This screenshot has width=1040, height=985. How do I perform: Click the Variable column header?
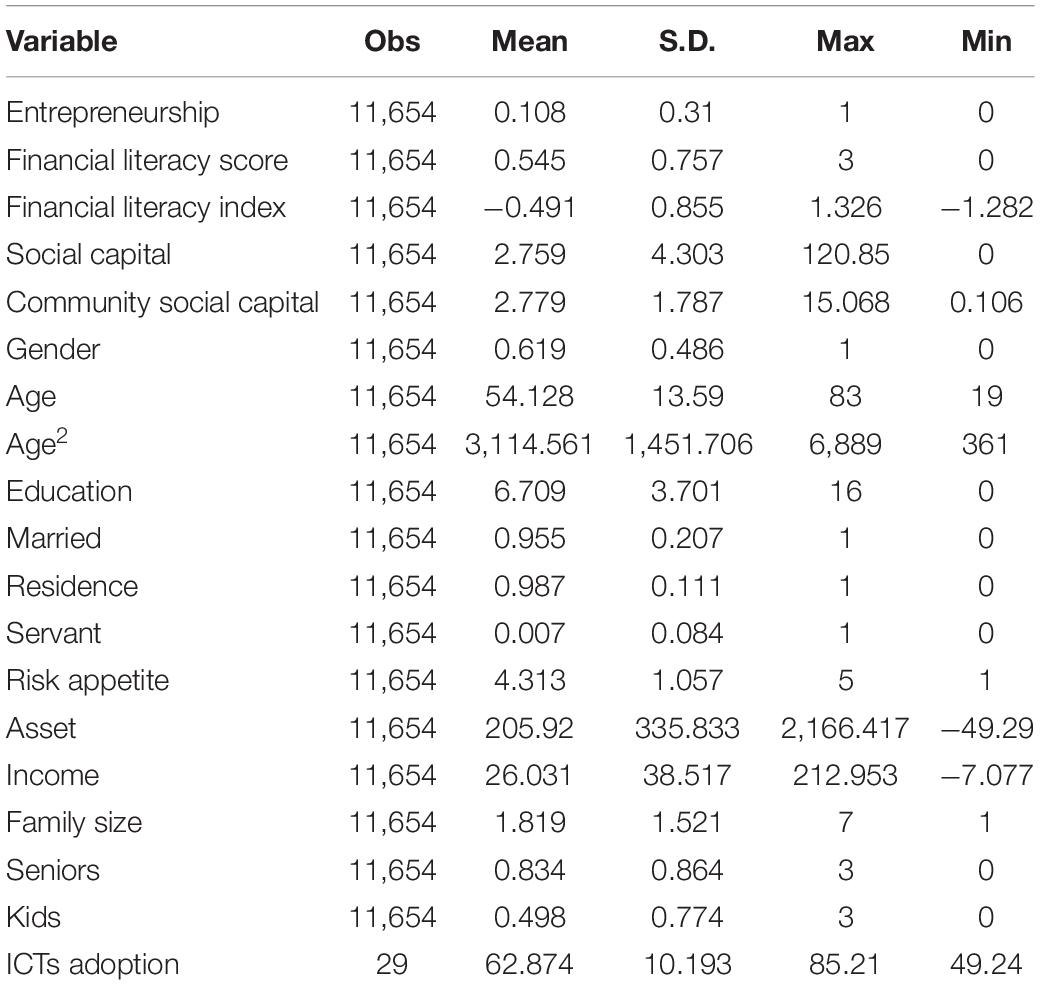[x=62, y=41]
